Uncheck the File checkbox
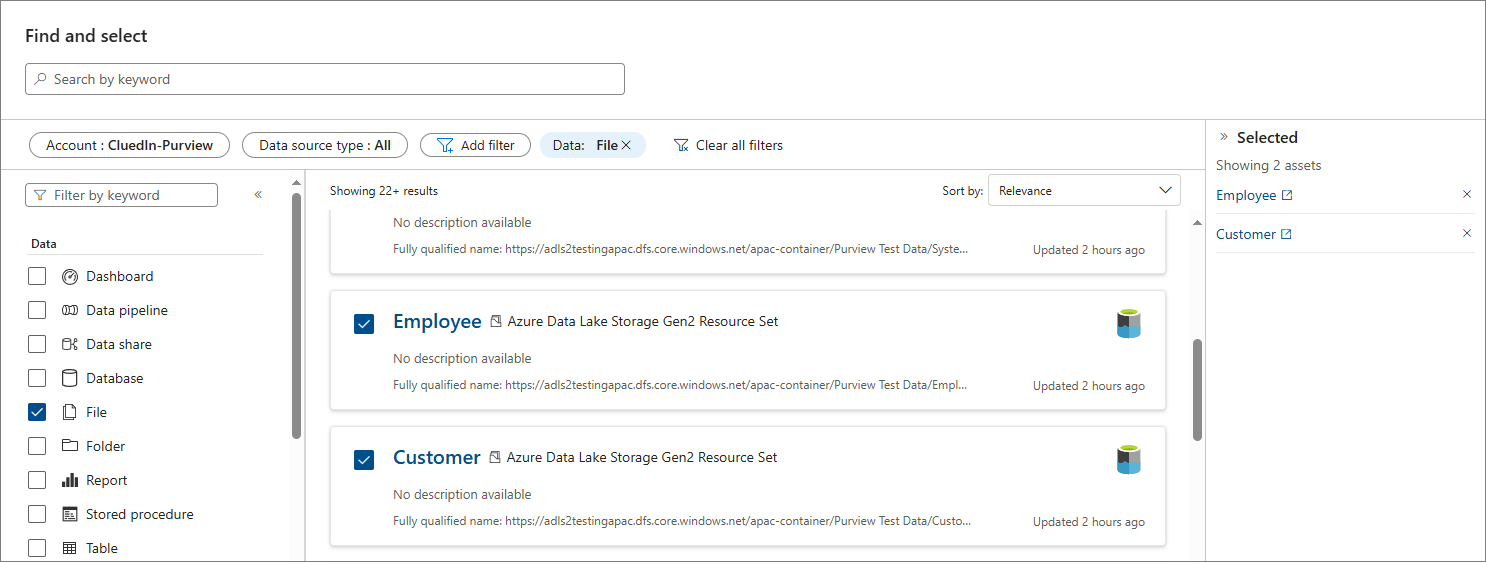Screen dimensions: 1486x562 (37, 412)
